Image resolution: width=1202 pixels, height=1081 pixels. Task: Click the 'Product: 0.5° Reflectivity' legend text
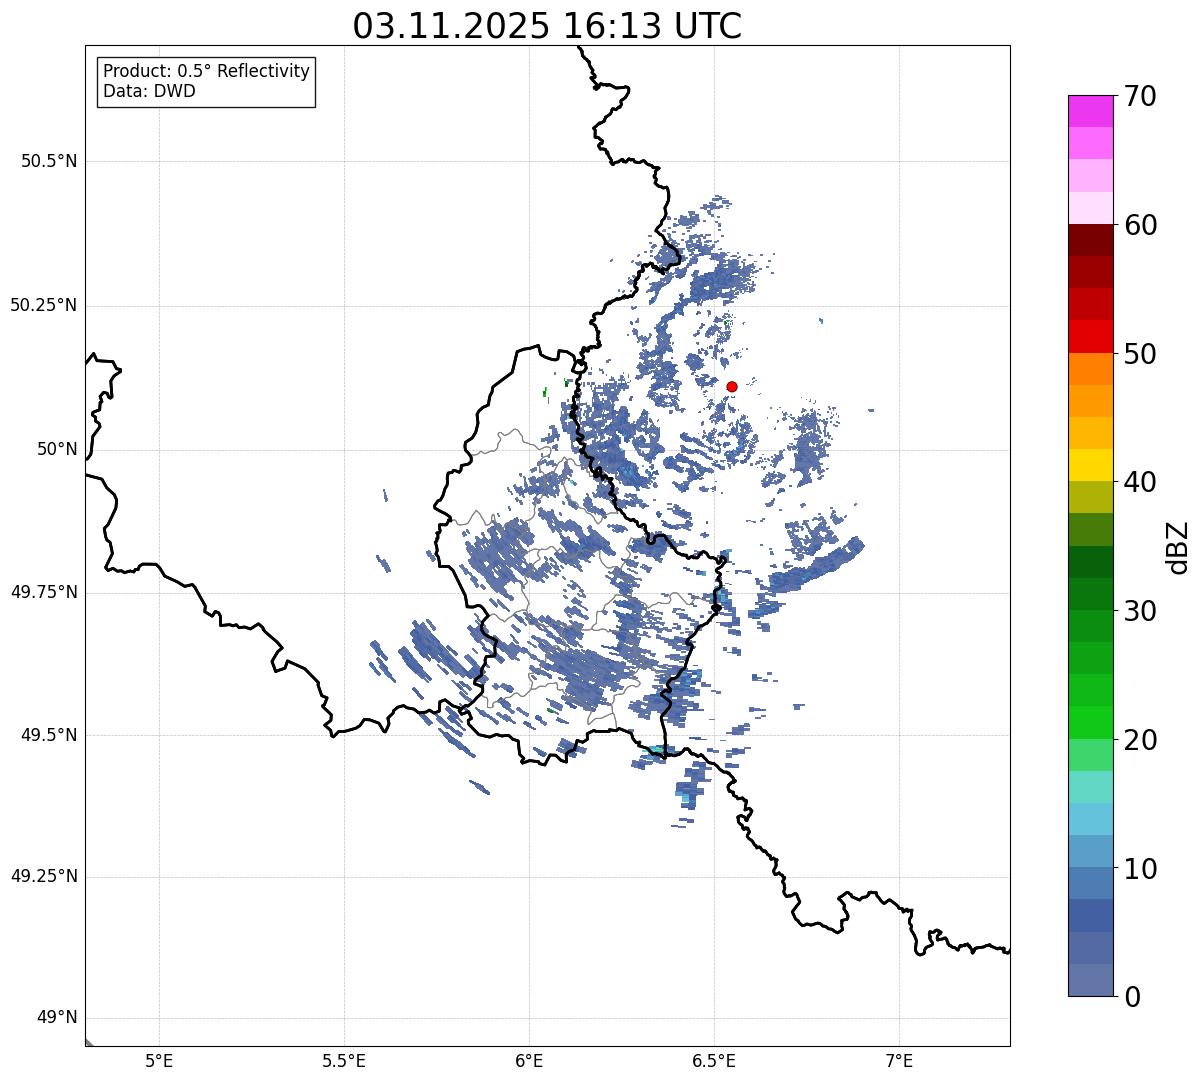207,72
